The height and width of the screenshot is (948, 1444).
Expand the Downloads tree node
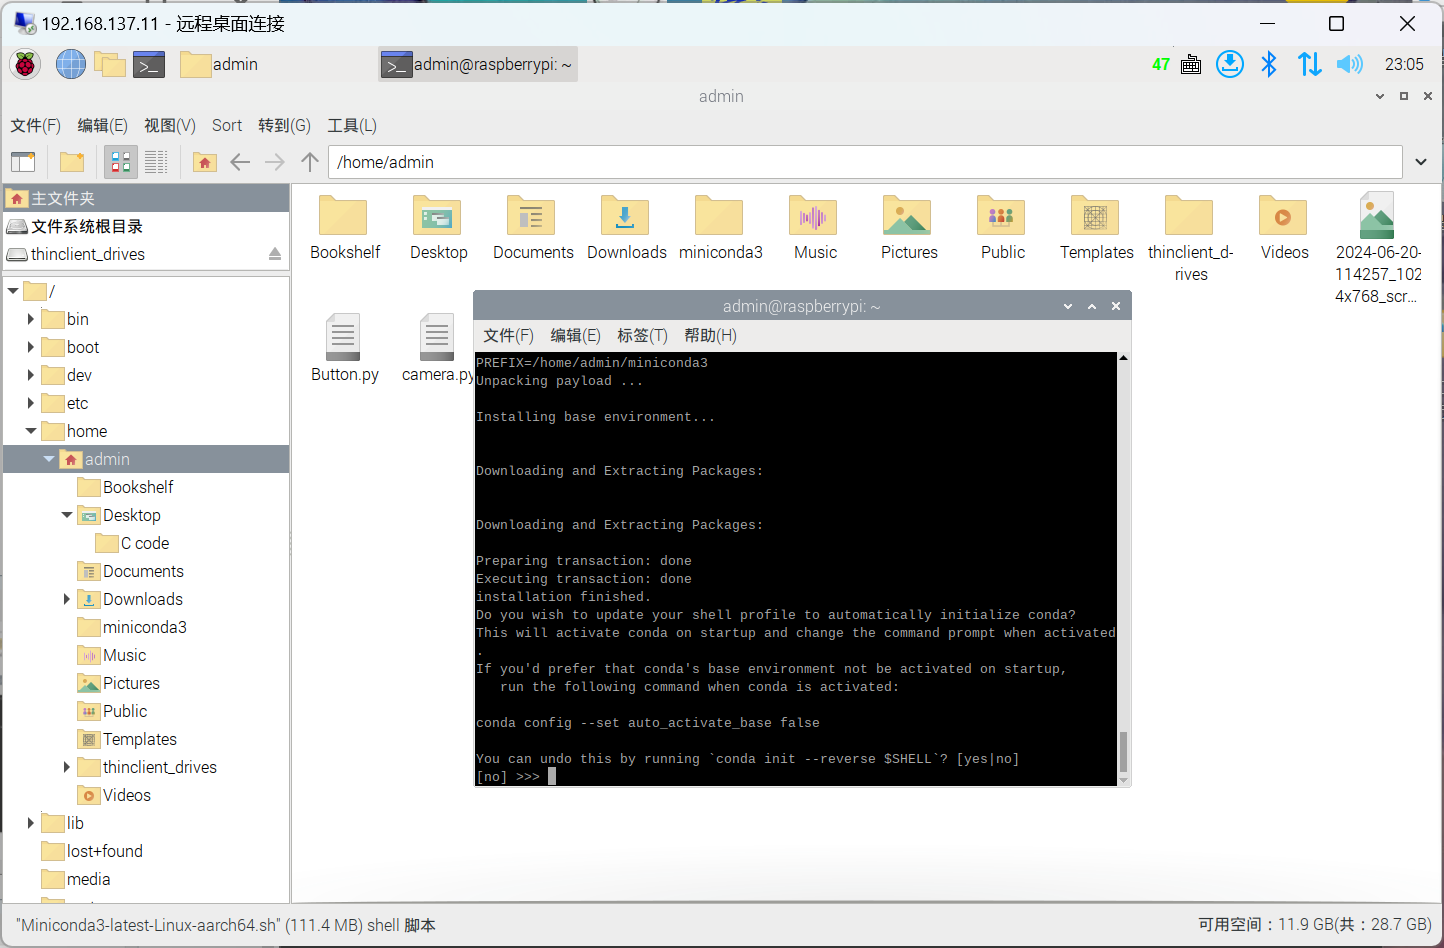[67, 599]
